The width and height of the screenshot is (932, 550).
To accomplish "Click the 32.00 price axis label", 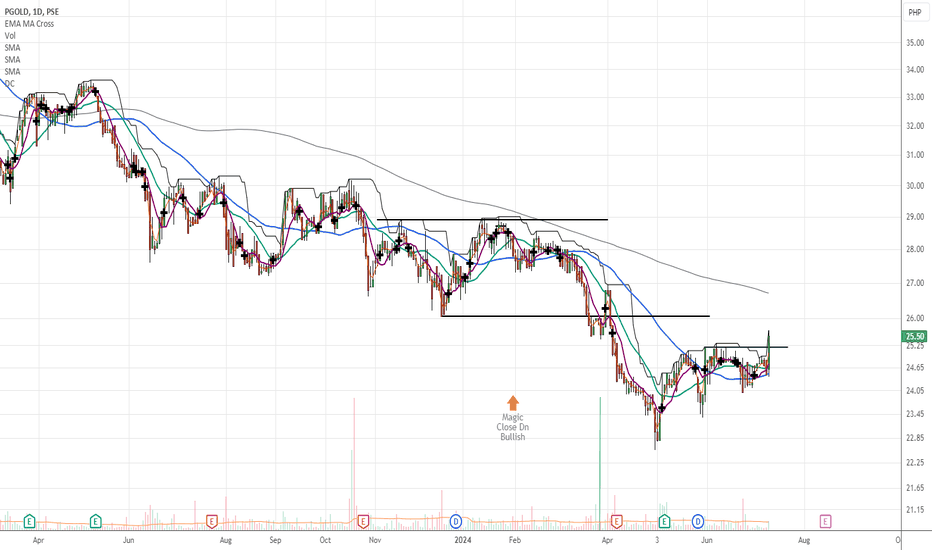I will (x=915, y=126).
